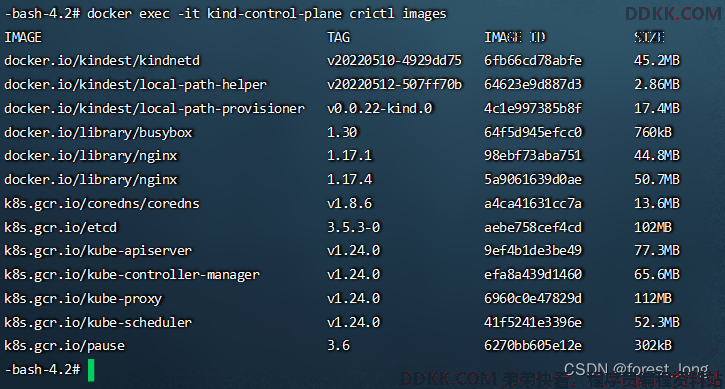Click the IMAGE column header
Screen dimensions: 725x389
(x=23, y=37)
